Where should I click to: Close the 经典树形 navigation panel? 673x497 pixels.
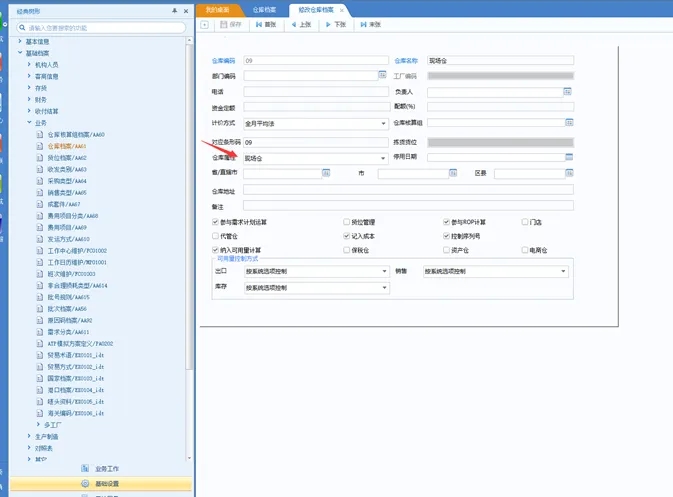coord(186,11)
